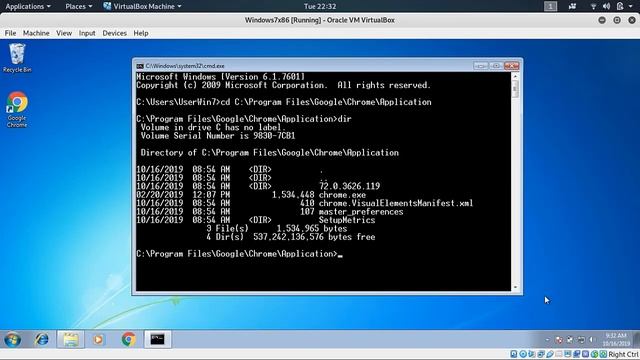Screen dimensions: 640x360
Task: Select the Google Chrome desktop shortcut
Action: [x=17, y=110]
